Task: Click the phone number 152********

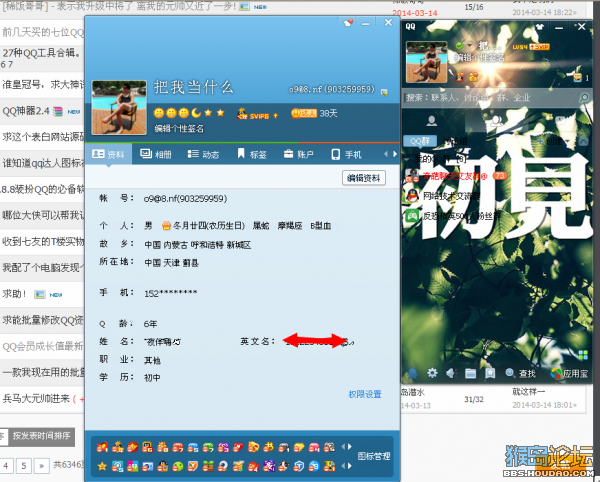Action: (x=171, y=293)
